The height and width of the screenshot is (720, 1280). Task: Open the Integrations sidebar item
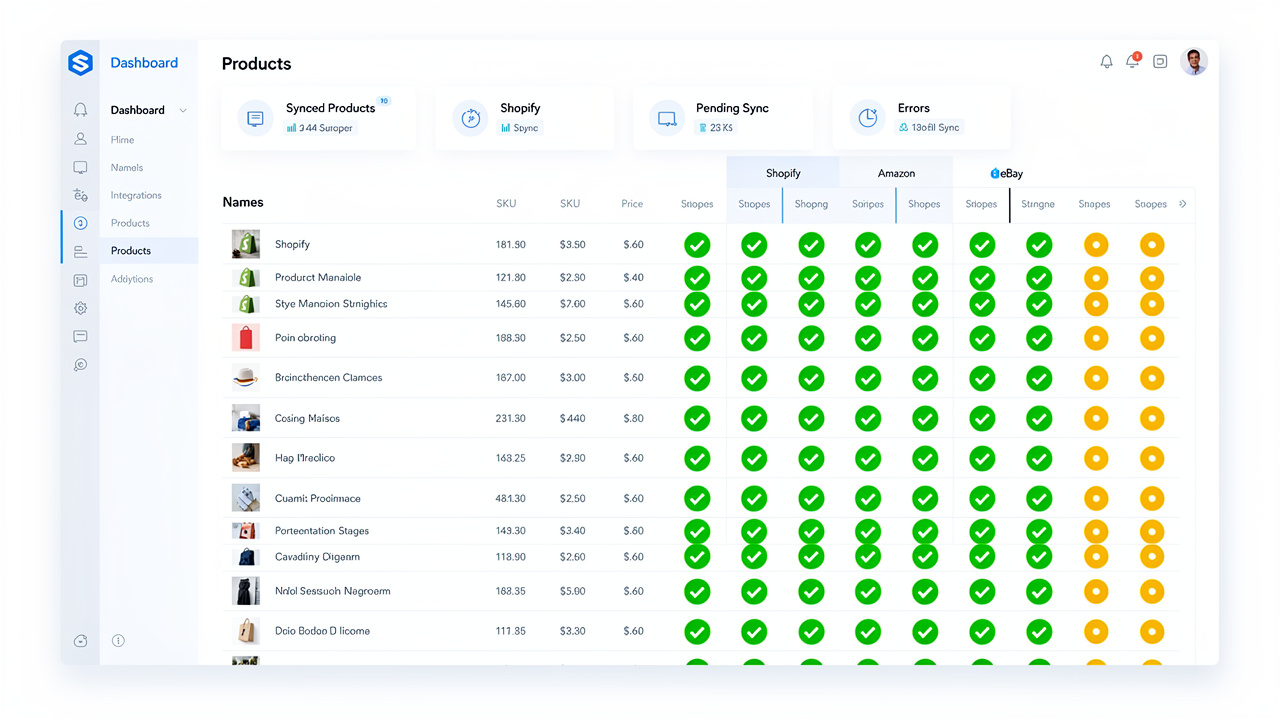click(x=136, y=195)
